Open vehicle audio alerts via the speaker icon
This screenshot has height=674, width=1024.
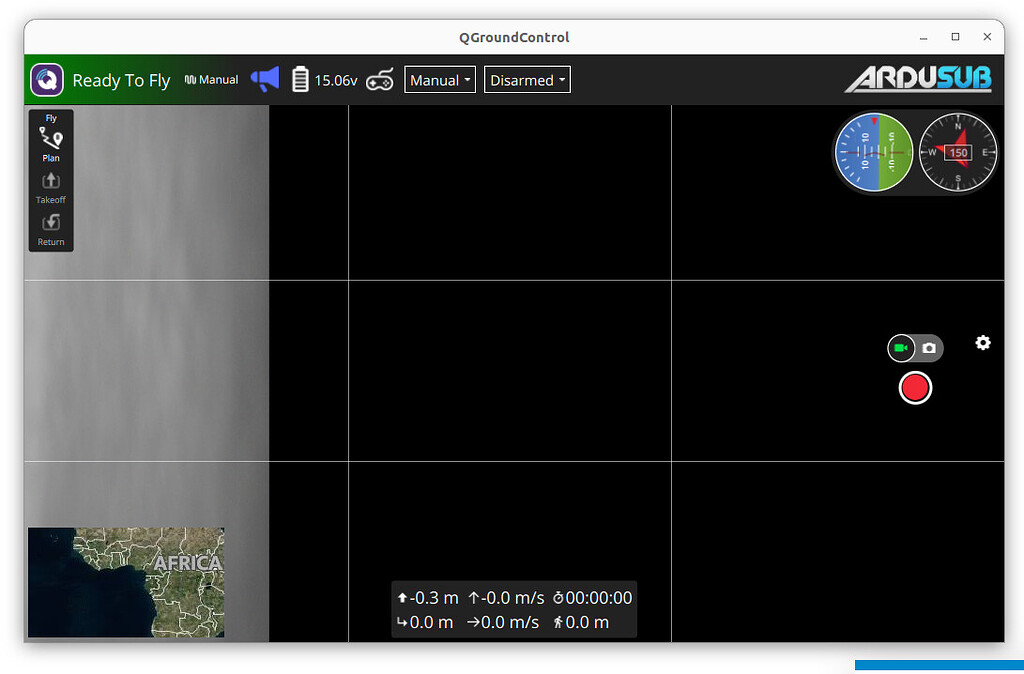(x=264, y=79)
